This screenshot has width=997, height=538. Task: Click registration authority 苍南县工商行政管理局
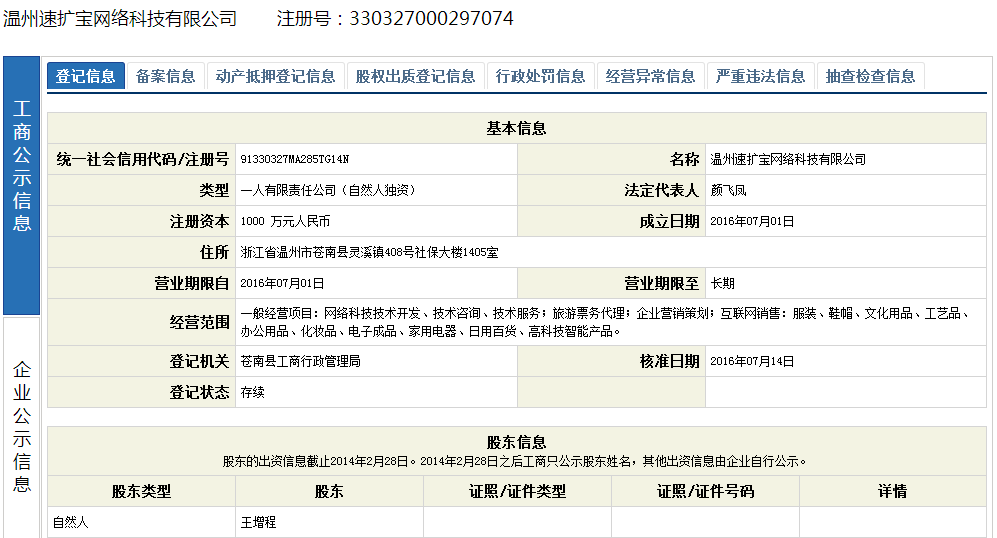301,361
